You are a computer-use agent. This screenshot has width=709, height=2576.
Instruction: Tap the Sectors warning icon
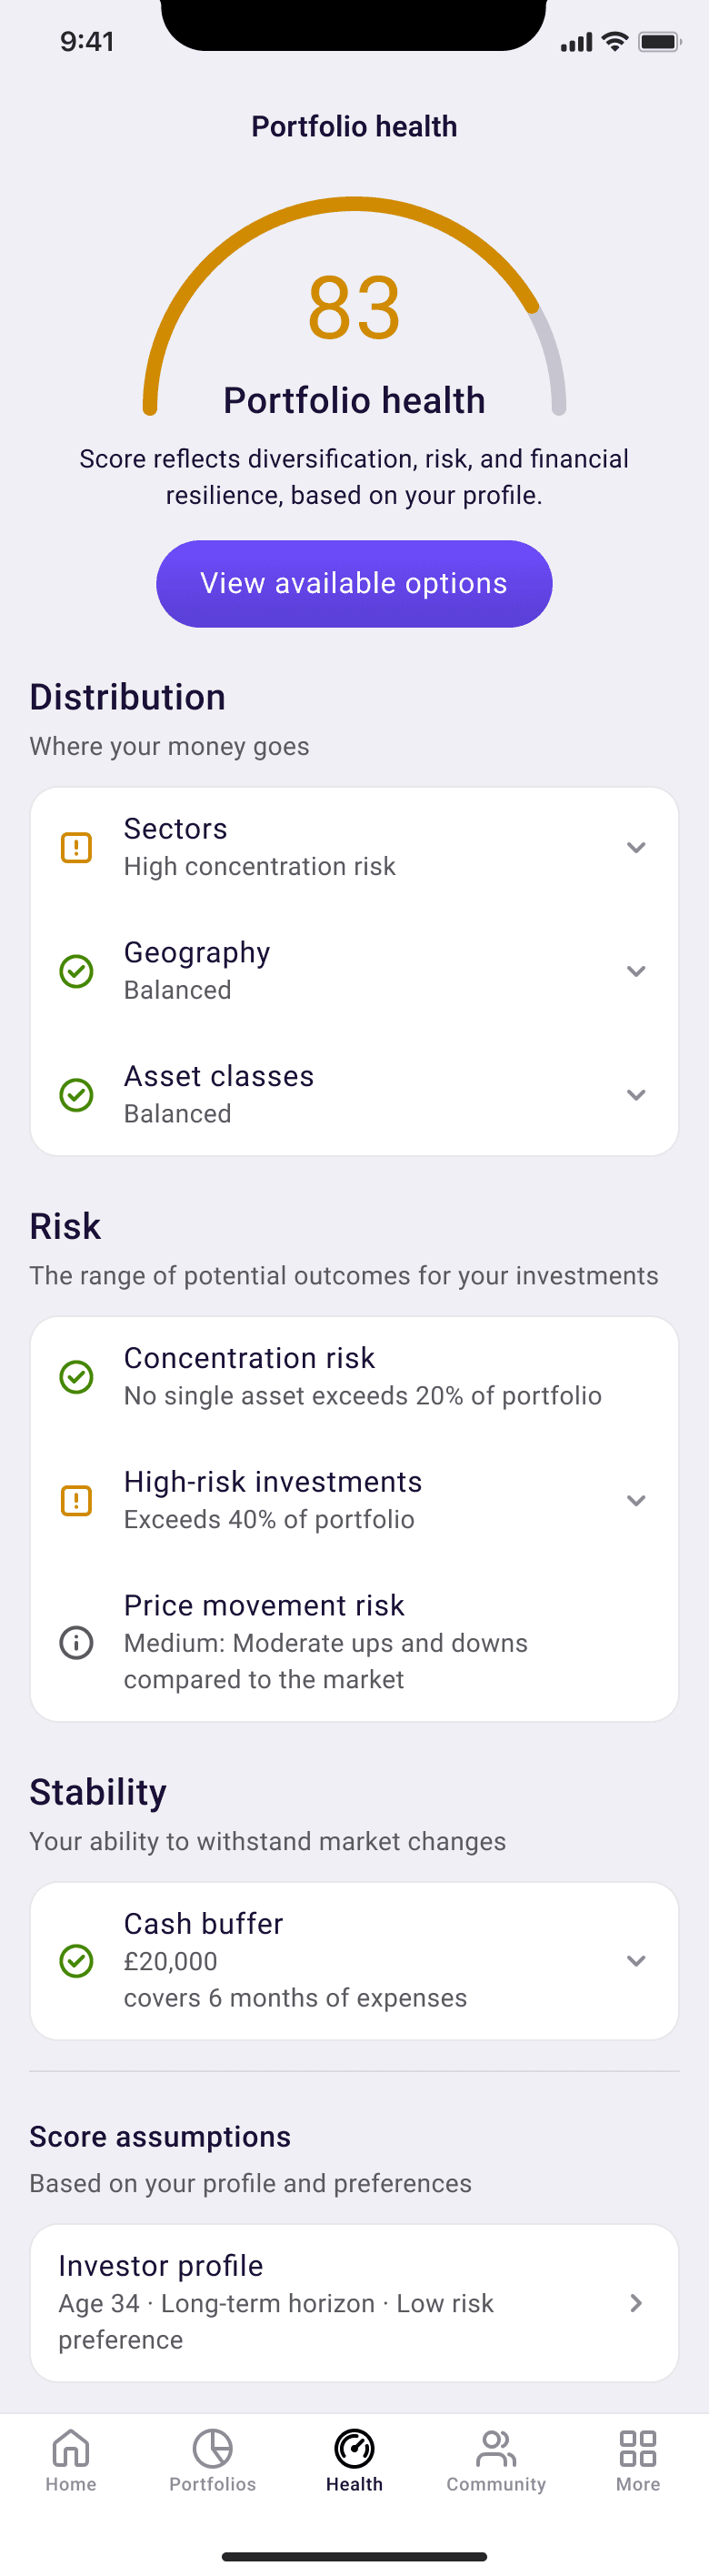(76, 848)
